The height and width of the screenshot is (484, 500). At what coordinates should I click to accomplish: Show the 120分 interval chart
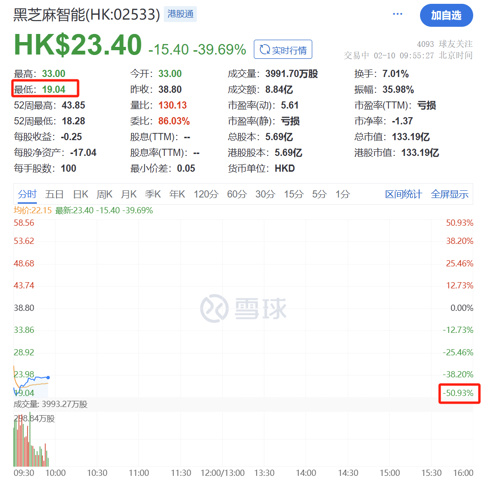pyautogui.click(x=206, y=194)
